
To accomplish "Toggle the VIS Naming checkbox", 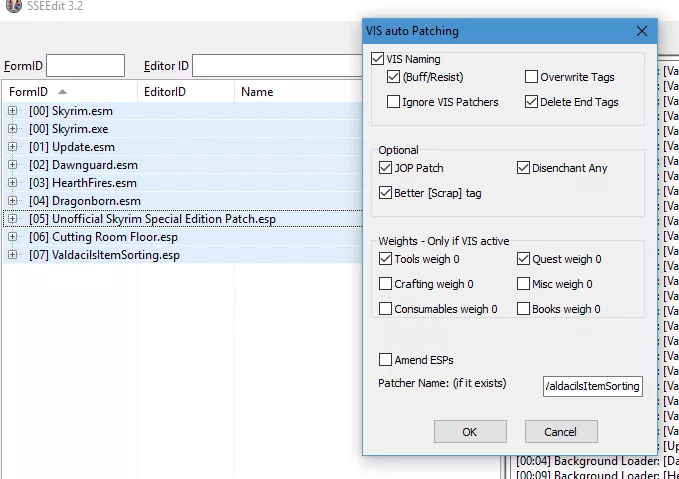I will [378, 59].
